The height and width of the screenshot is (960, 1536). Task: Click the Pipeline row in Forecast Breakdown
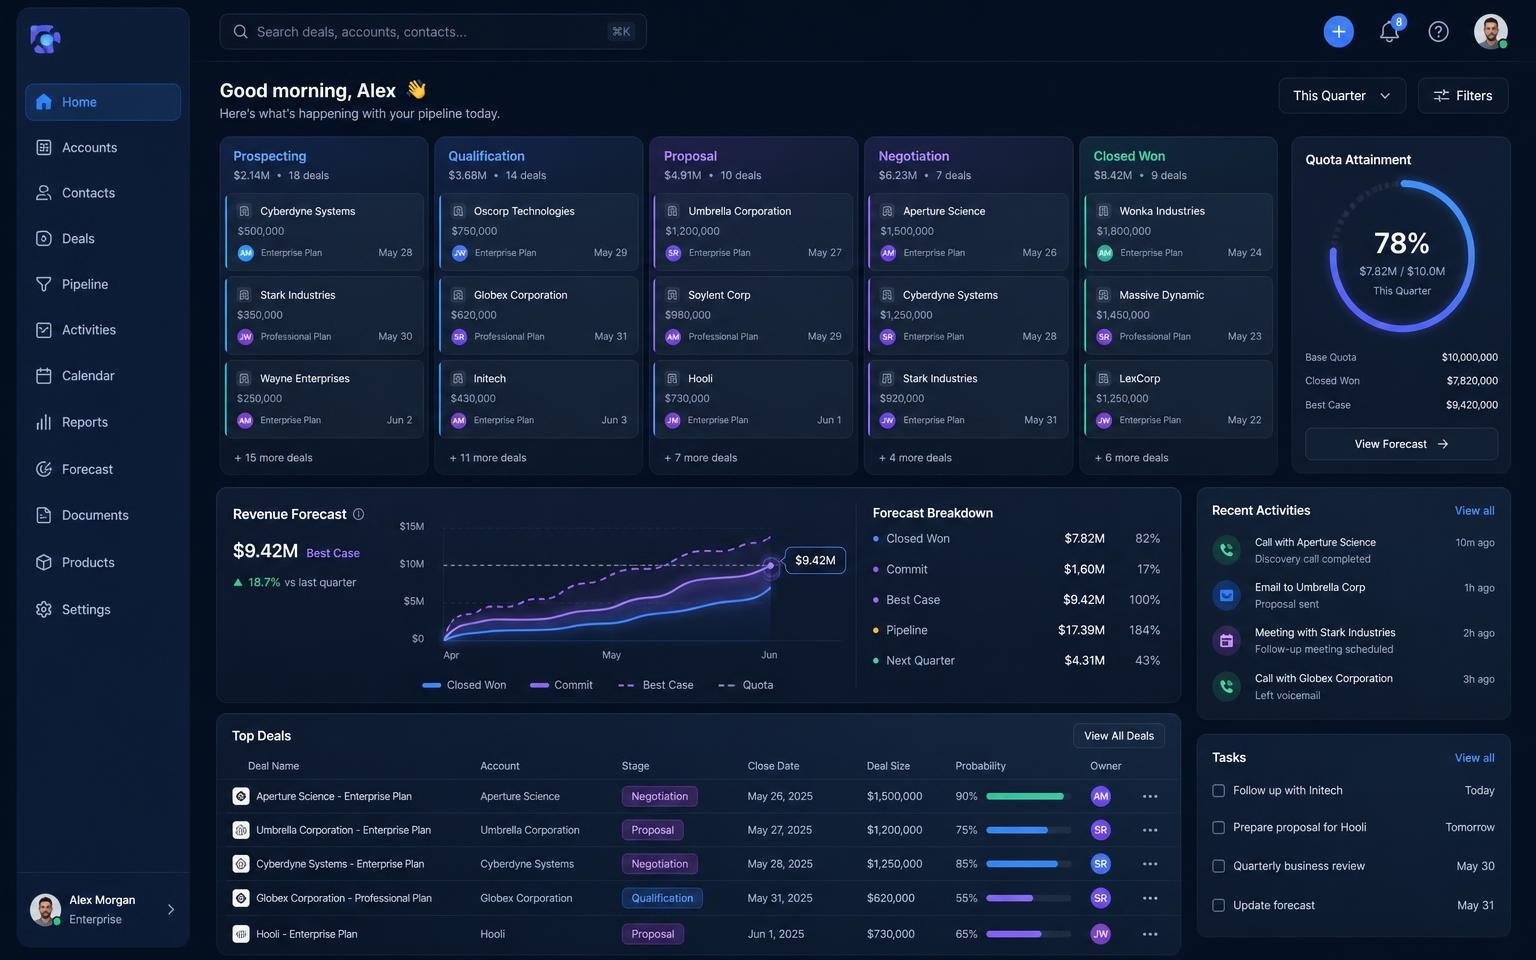[x=1016, y=631]
